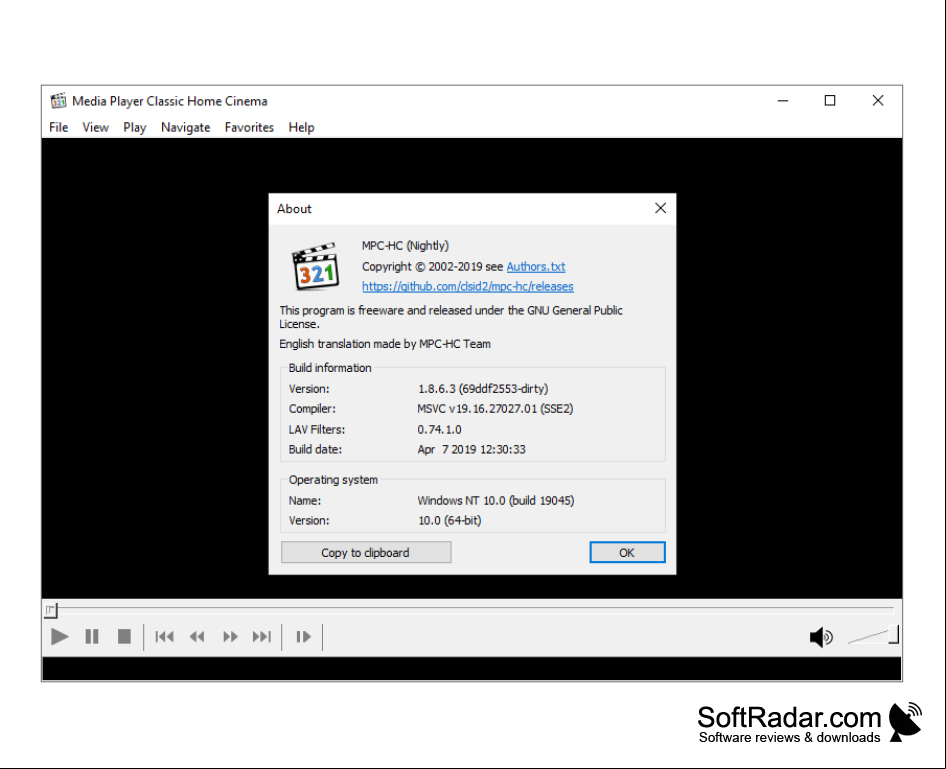Viewport: 946px width, 769px height.
Task: Open the Play menu
Action: coord(135,127)
